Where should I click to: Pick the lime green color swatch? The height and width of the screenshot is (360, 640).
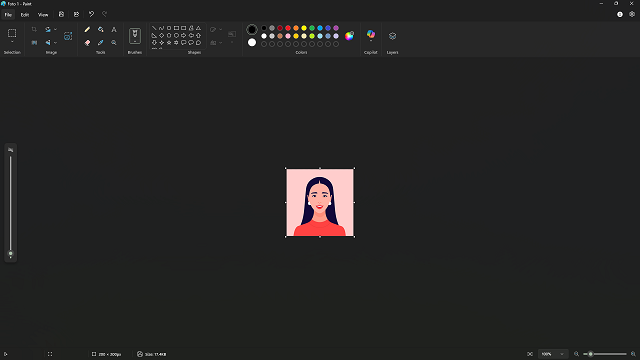point(312,36)
